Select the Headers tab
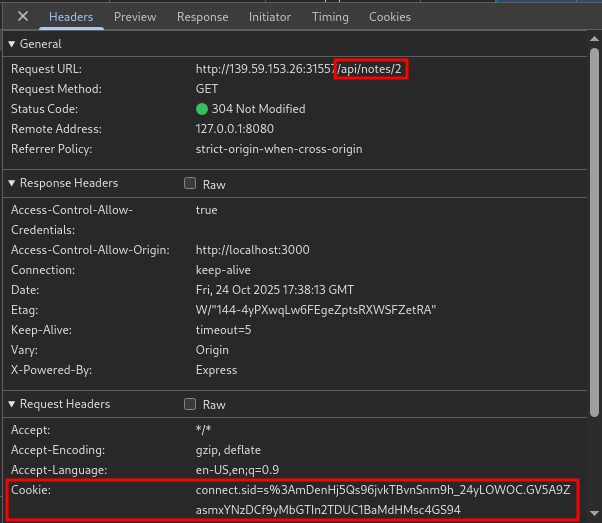 (x=71, y=17)
